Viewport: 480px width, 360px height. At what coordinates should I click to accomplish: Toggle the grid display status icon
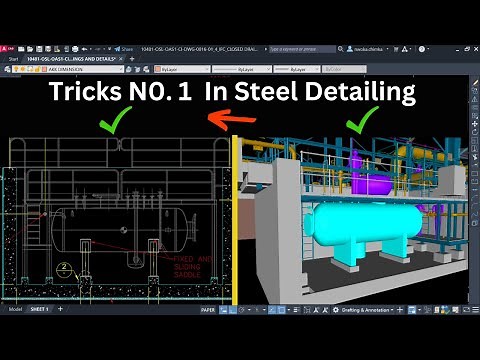coord(223,310)
